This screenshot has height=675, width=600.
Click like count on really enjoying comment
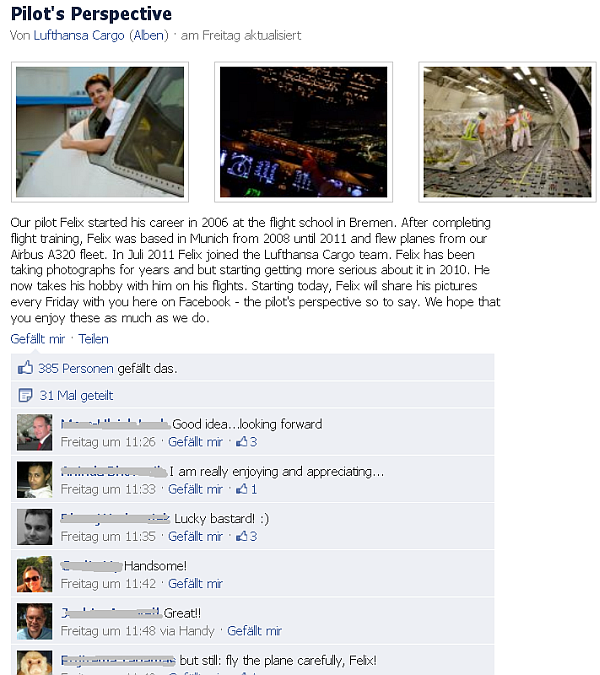click(x=247, y=489)
